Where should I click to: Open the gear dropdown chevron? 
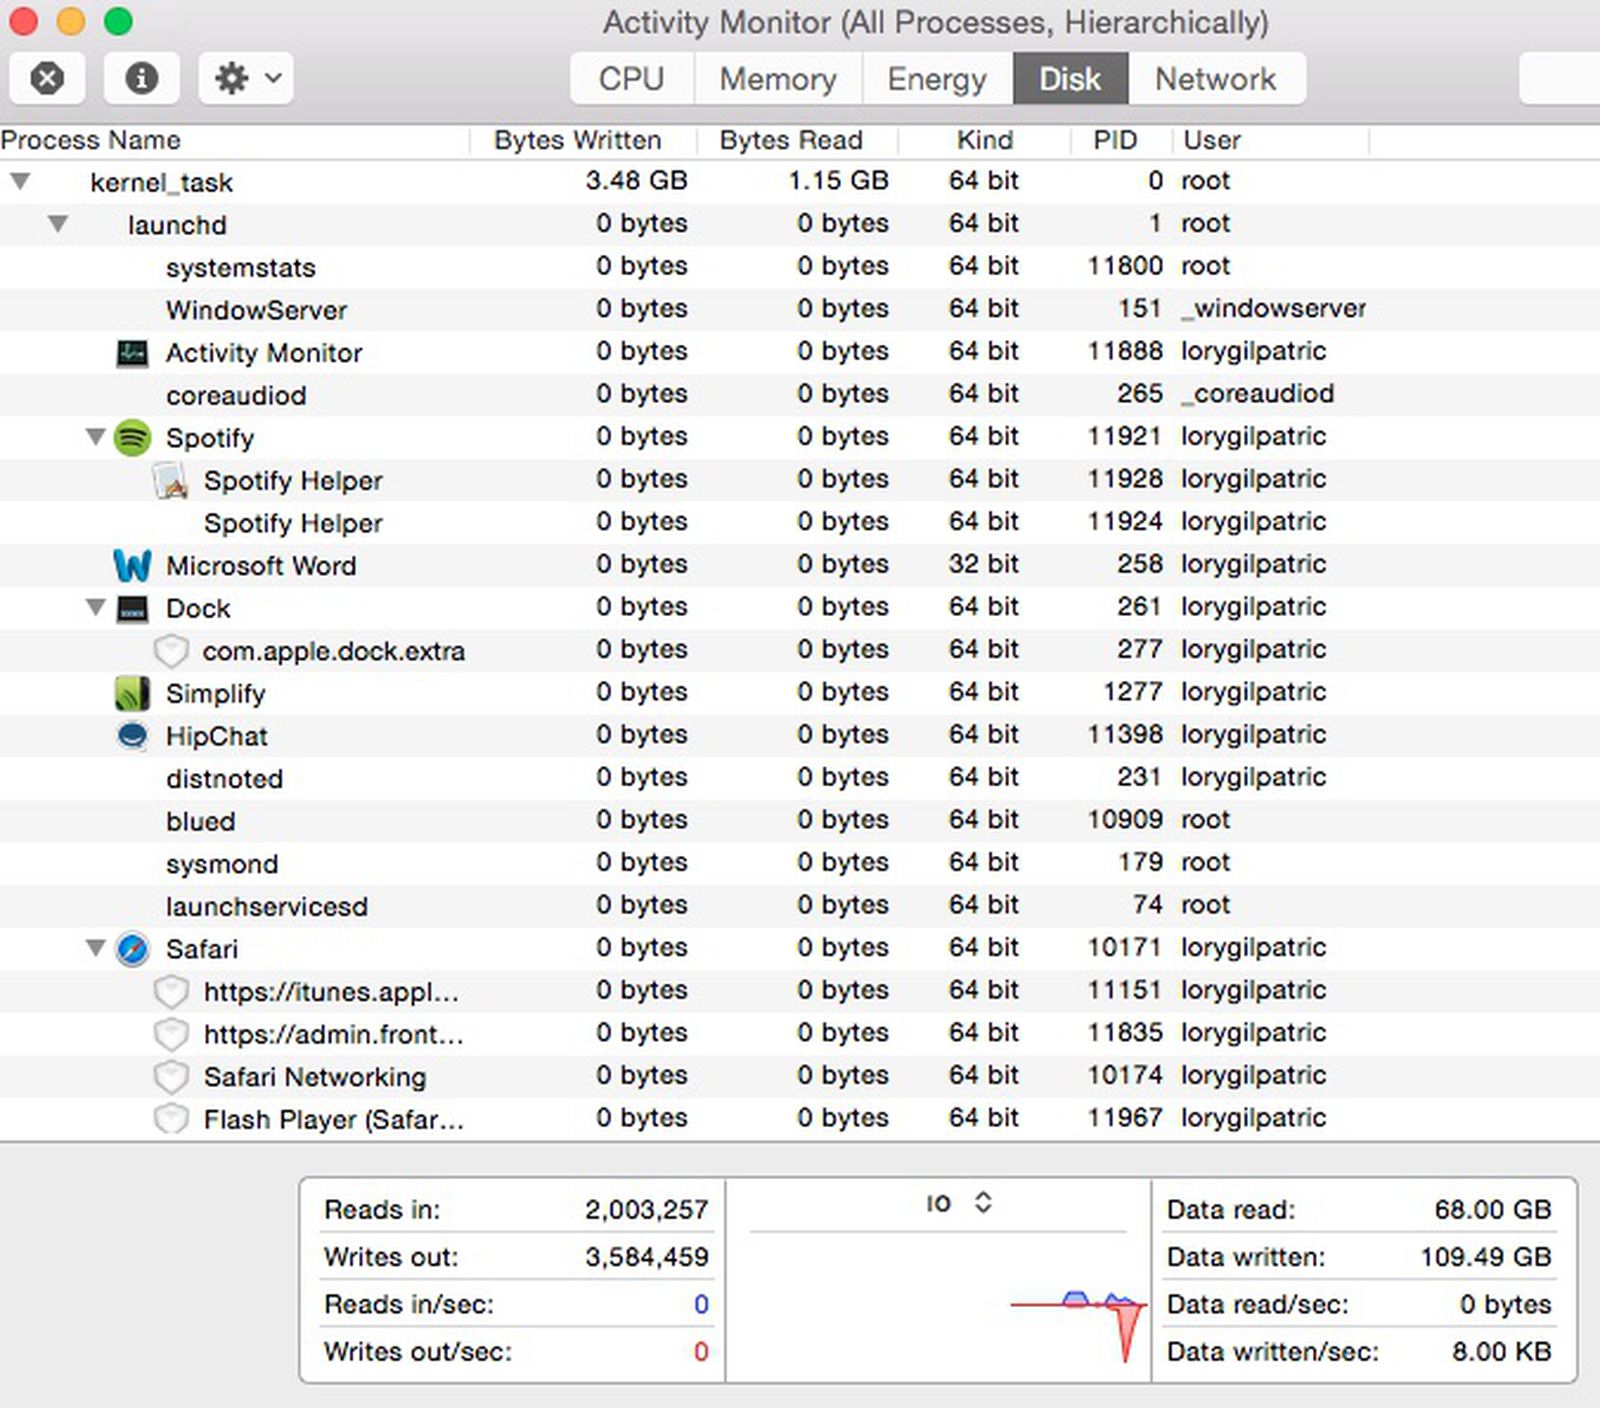point(268,78)
